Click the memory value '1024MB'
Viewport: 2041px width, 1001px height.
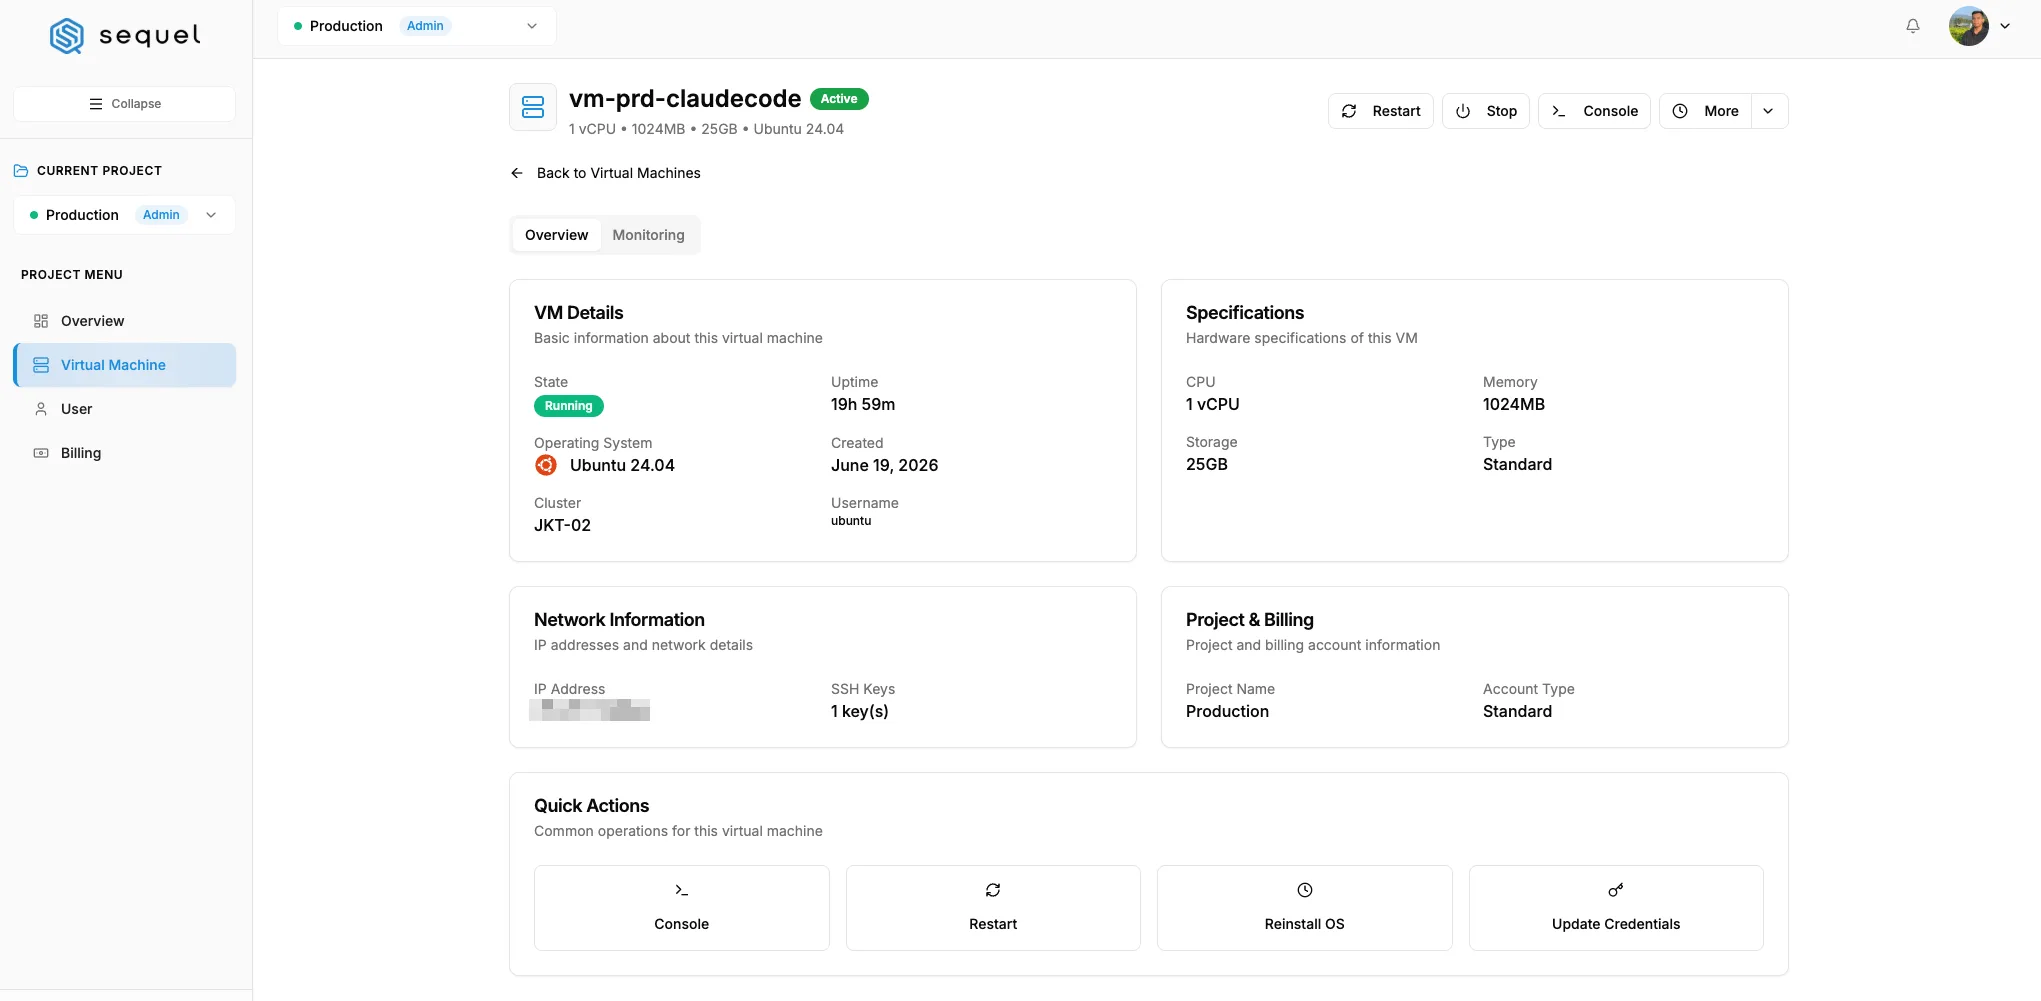[x=1514, y=404]
